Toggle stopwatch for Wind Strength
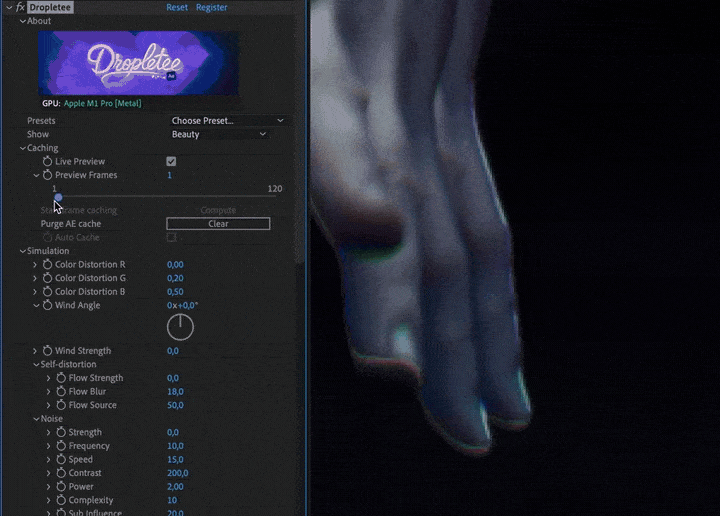 click(x=47, y=351)
